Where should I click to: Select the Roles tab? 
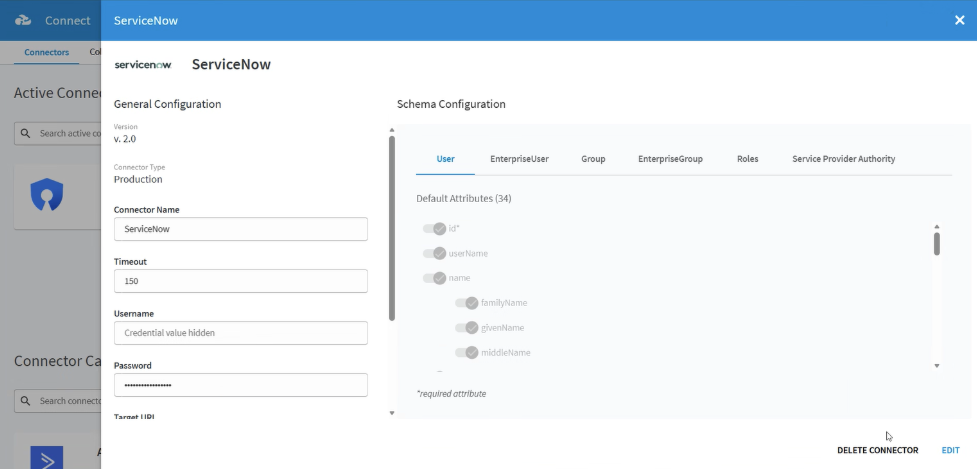pyautogui.click(x=747, y=159)
